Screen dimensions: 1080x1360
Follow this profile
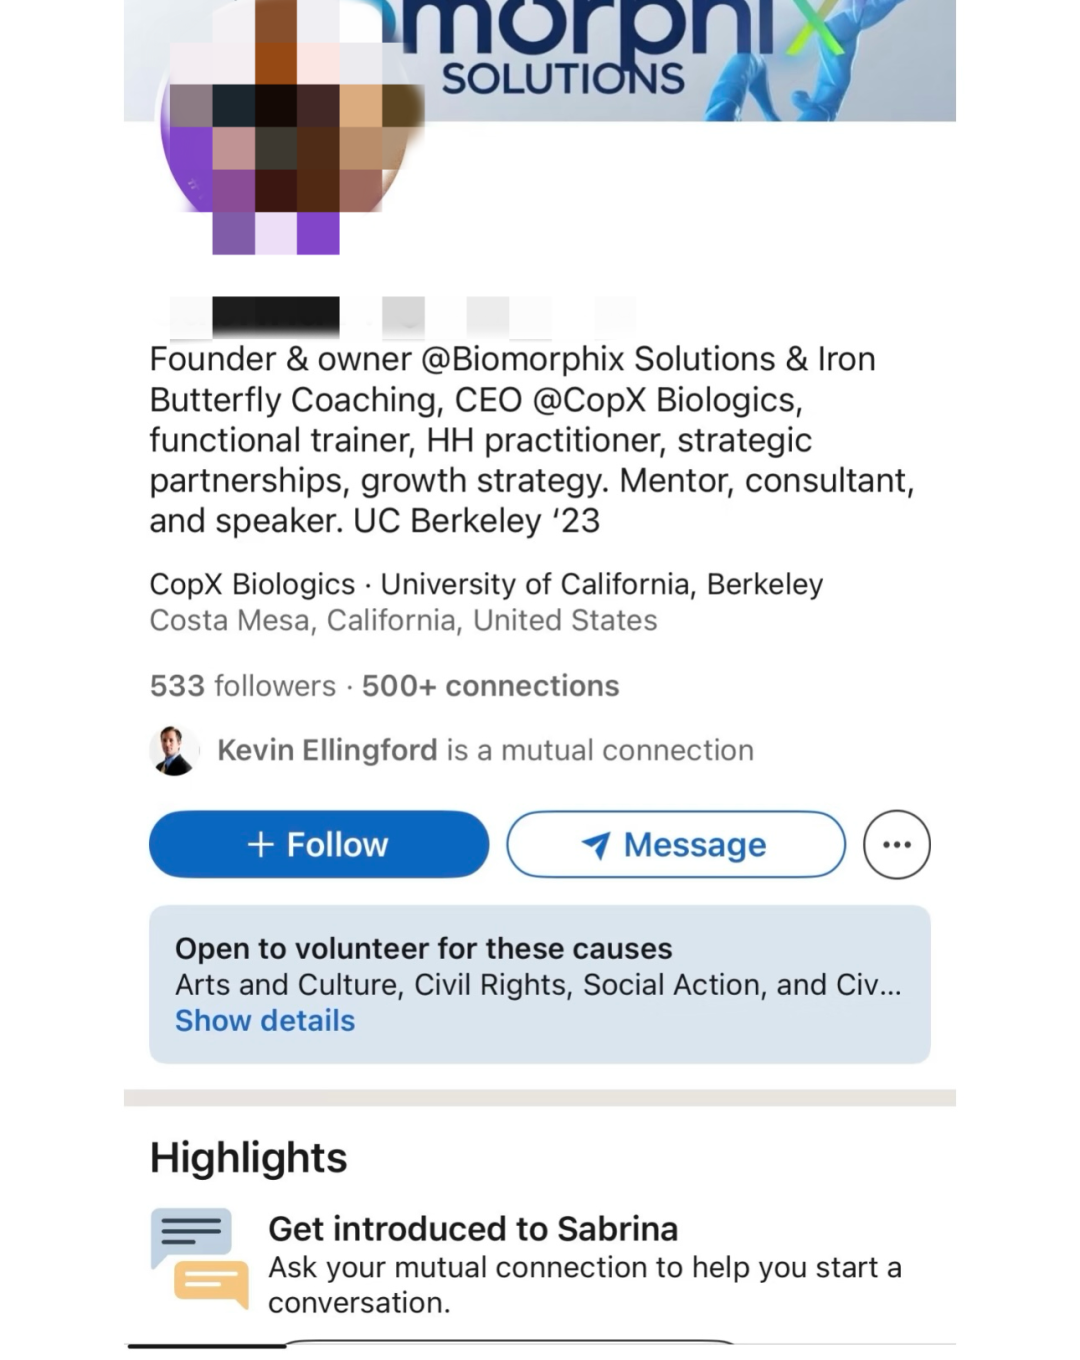pyautogui.click(x=319, y=845)
